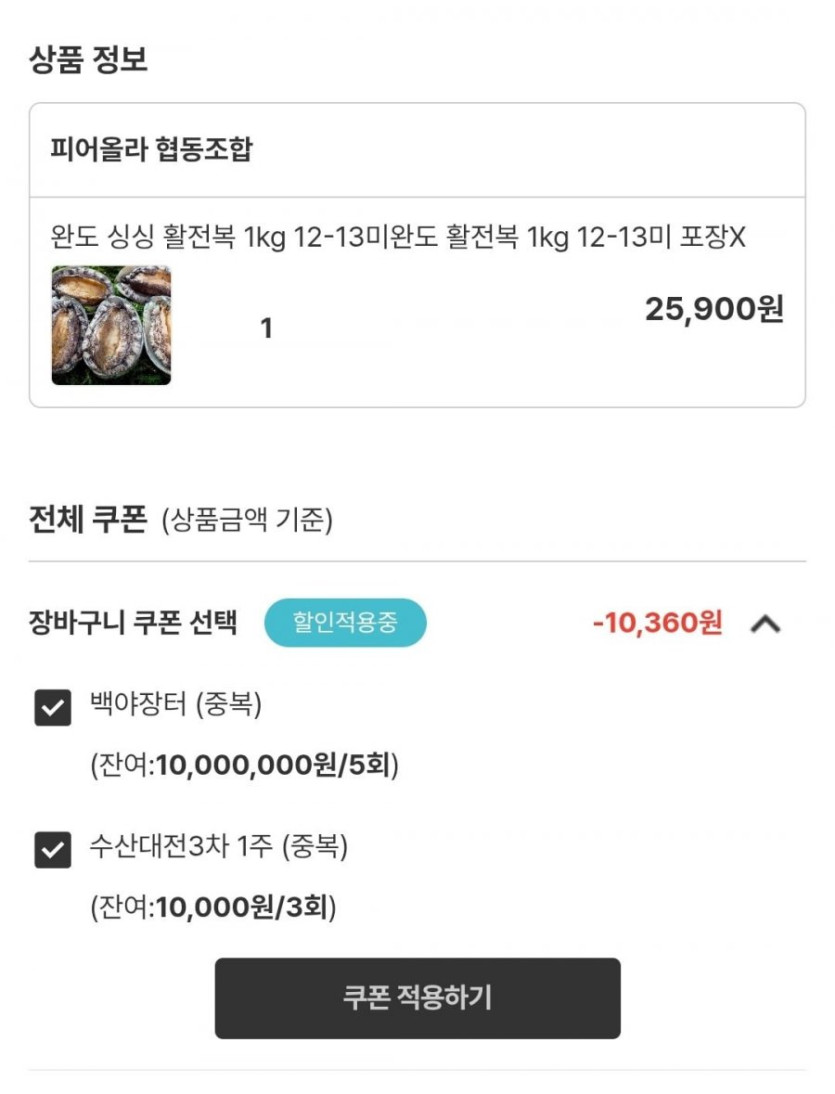Collapse the 장바구니 쿠폰 선택 chevron

pos(765,624)
